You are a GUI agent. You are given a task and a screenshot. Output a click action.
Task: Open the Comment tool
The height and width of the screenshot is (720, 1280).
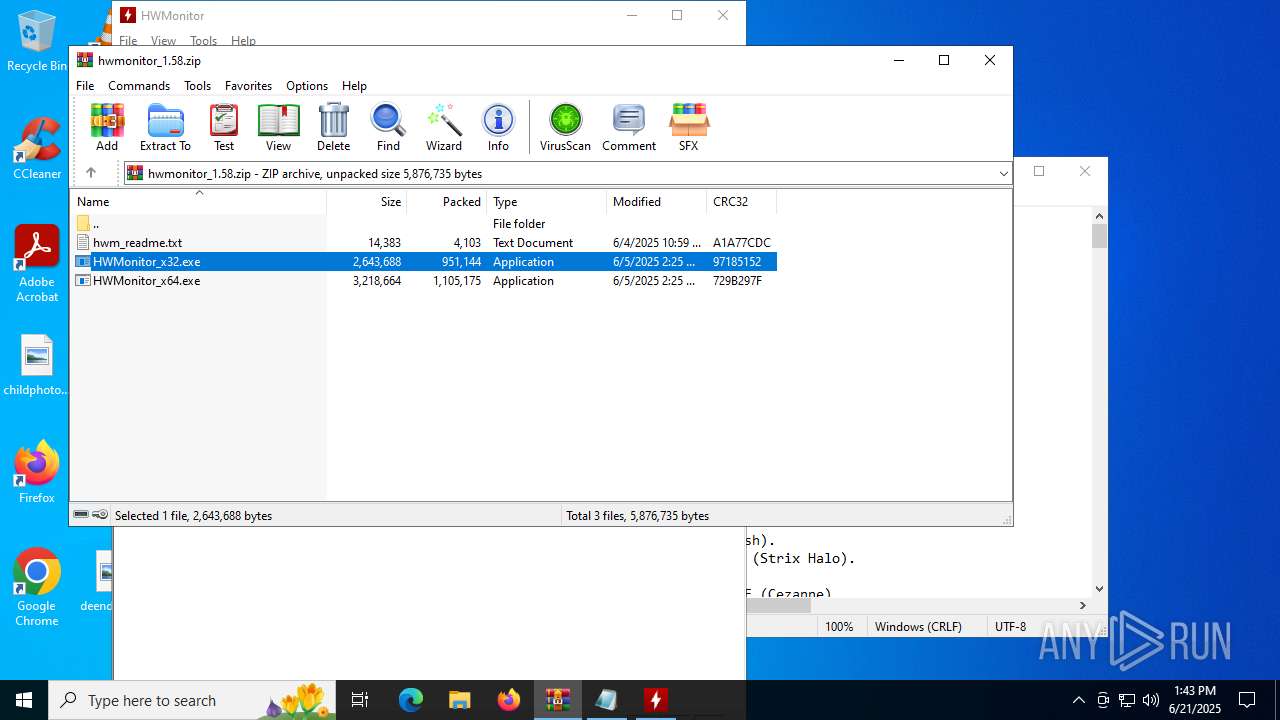[629, 127]
